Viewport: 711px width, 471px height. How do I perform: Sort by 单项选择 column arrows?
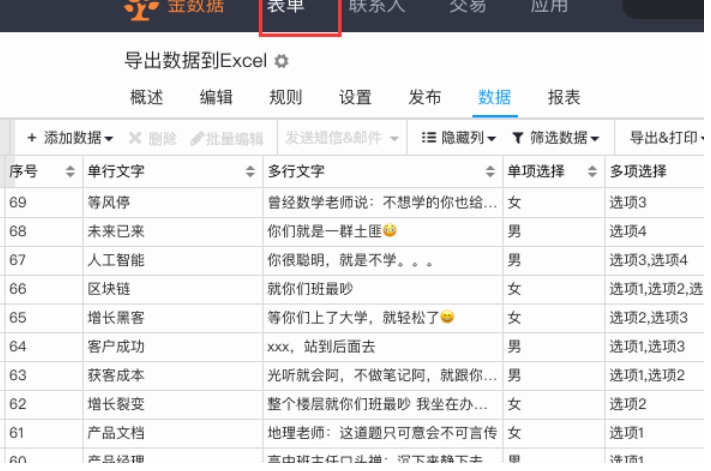coord(592,171)
